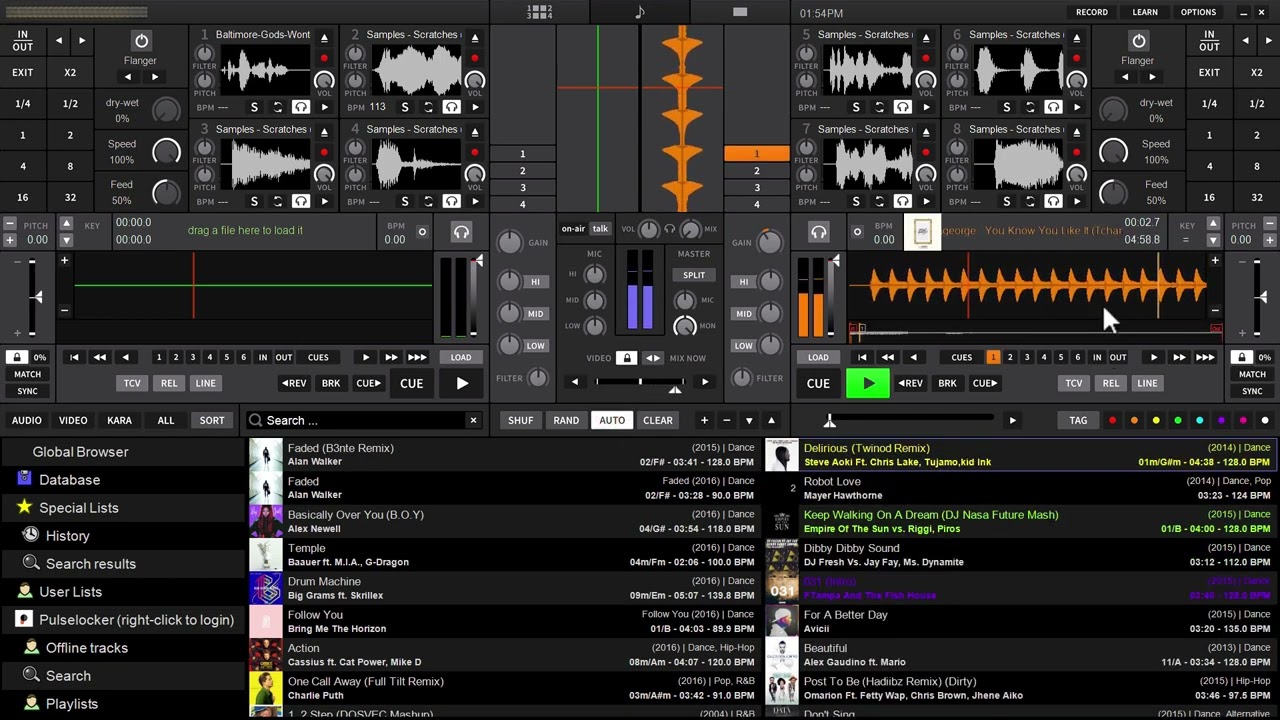Enable the talk microphone button
This screenshot has height=720, width=1280.
[600, 229]
